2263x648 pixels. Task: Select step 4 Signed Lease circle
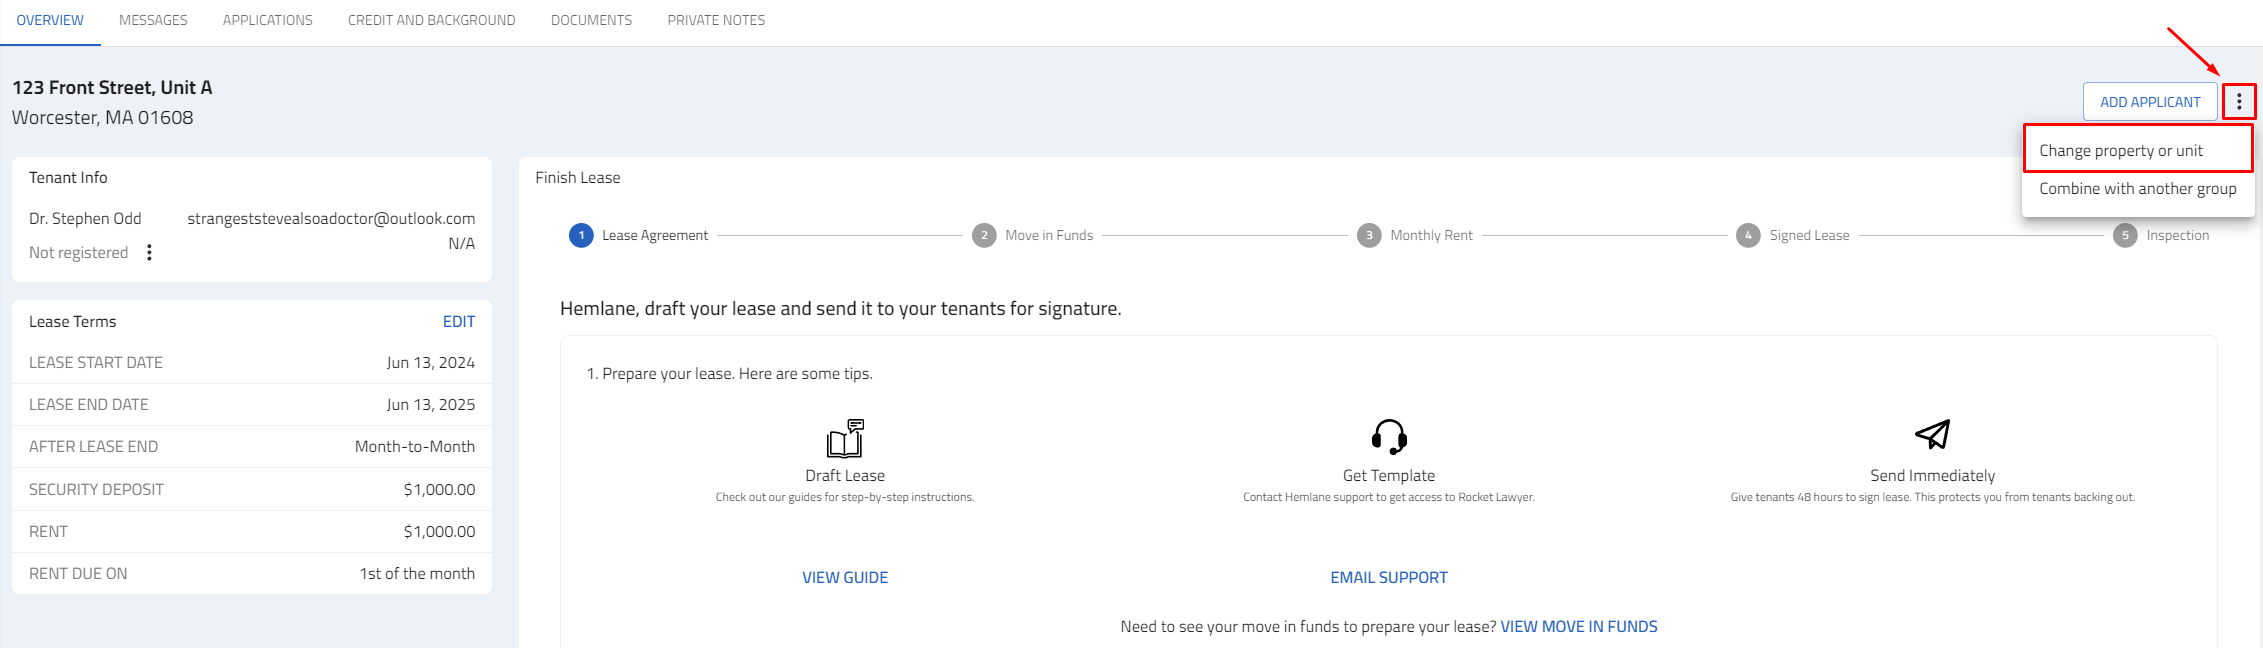click(x=1748, y=235)
